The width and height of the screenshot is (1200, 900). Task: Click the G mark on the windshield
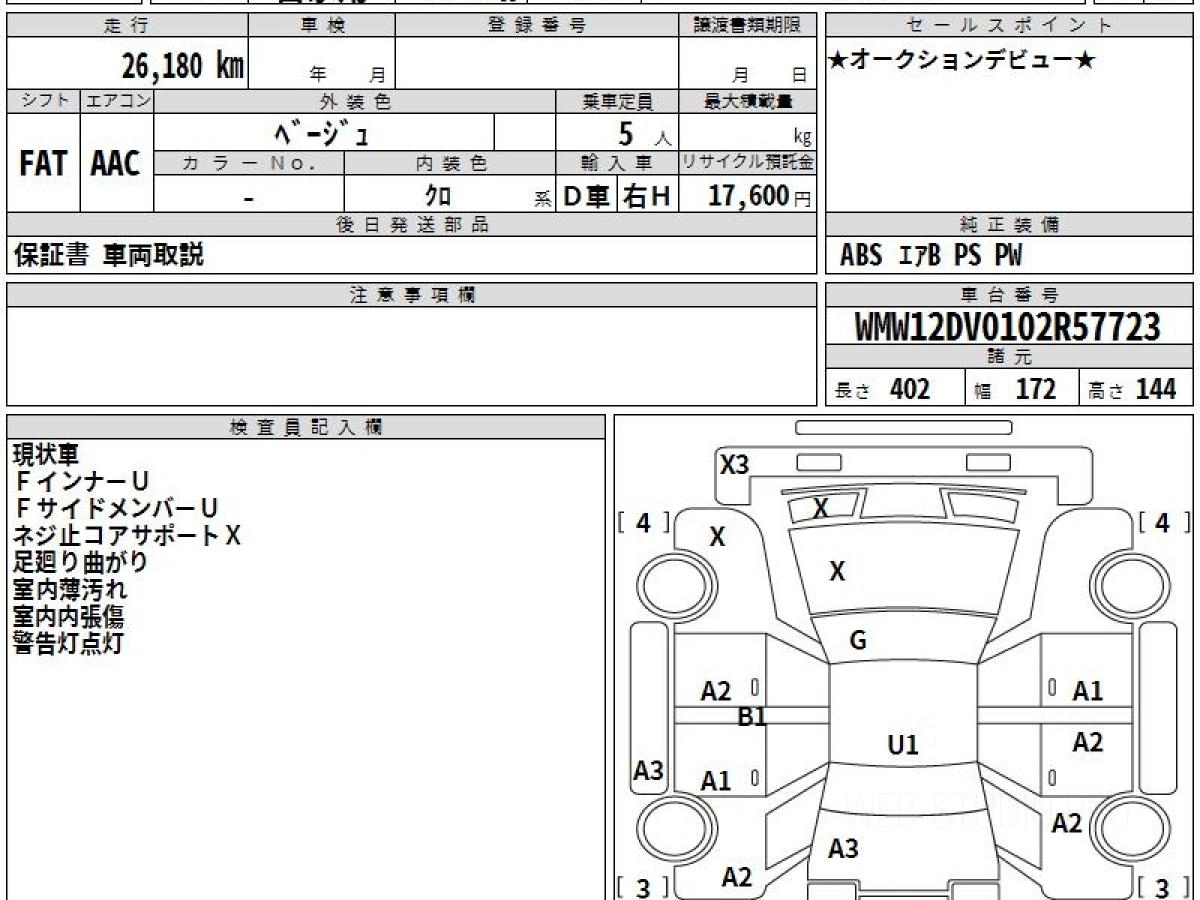click(857, 642)
